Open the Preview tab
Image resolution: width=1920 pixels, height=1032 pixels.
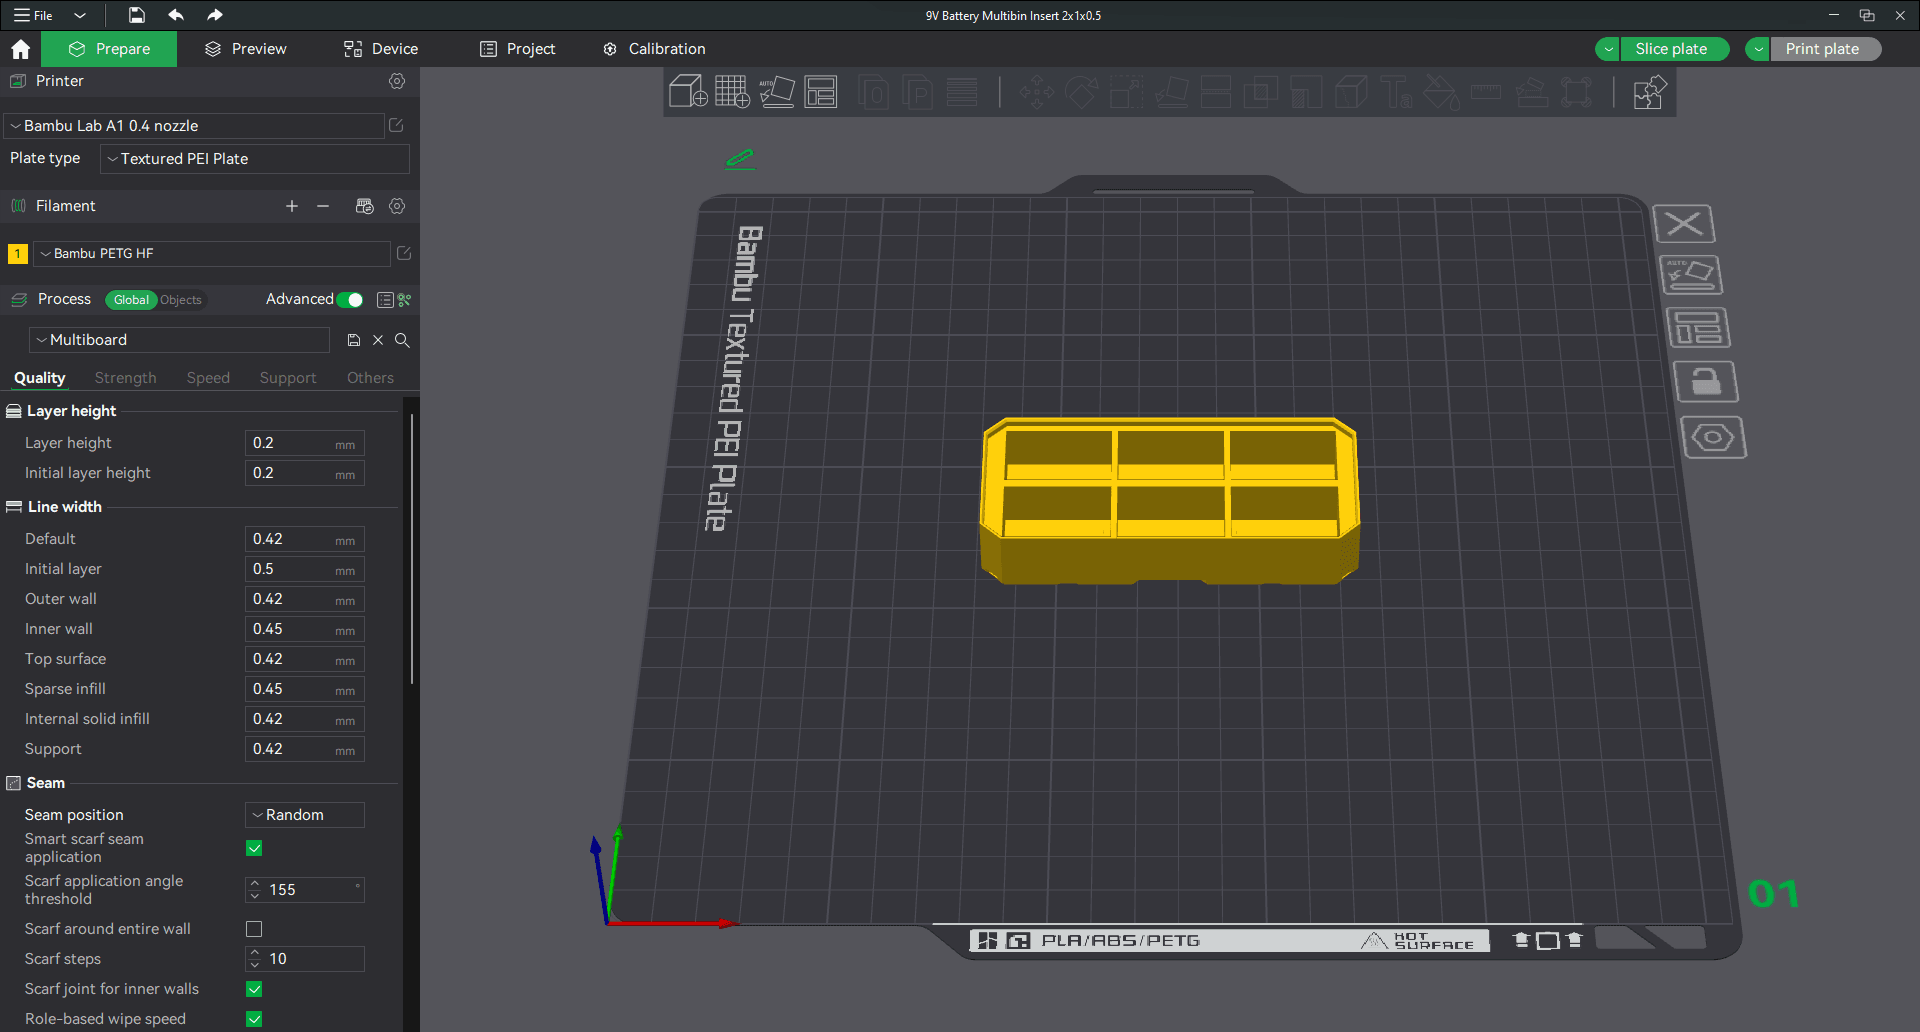pos(246,49)
